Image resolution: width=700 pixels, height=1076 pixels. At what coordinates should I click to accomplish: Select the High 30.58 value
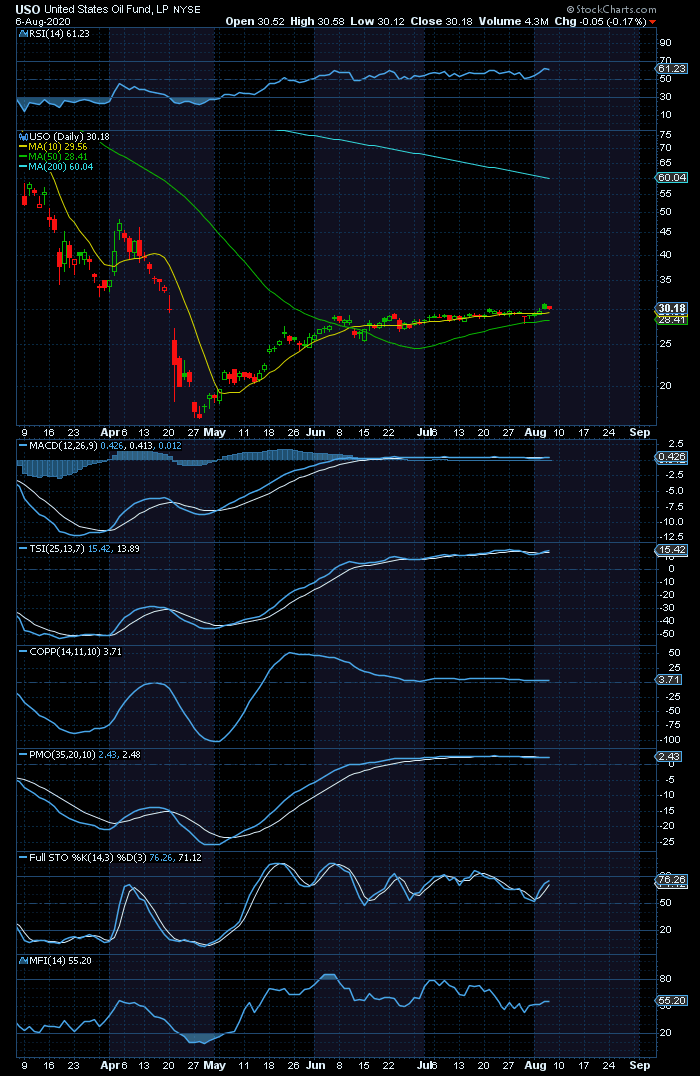coord(317,21)
